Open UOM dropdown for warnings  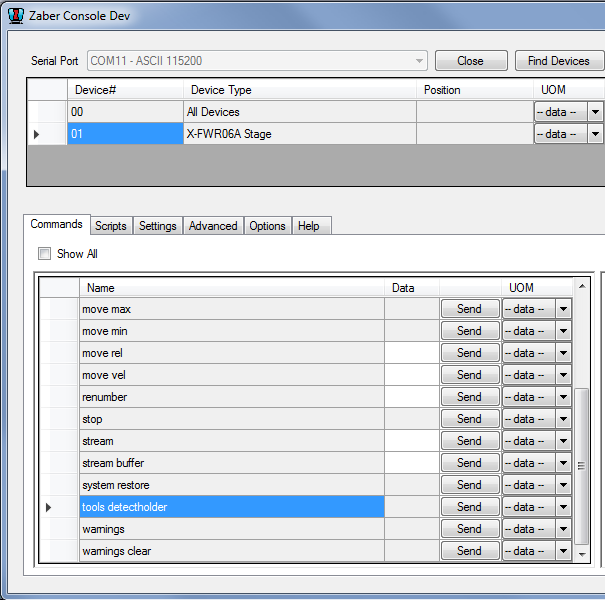point(563,529)
